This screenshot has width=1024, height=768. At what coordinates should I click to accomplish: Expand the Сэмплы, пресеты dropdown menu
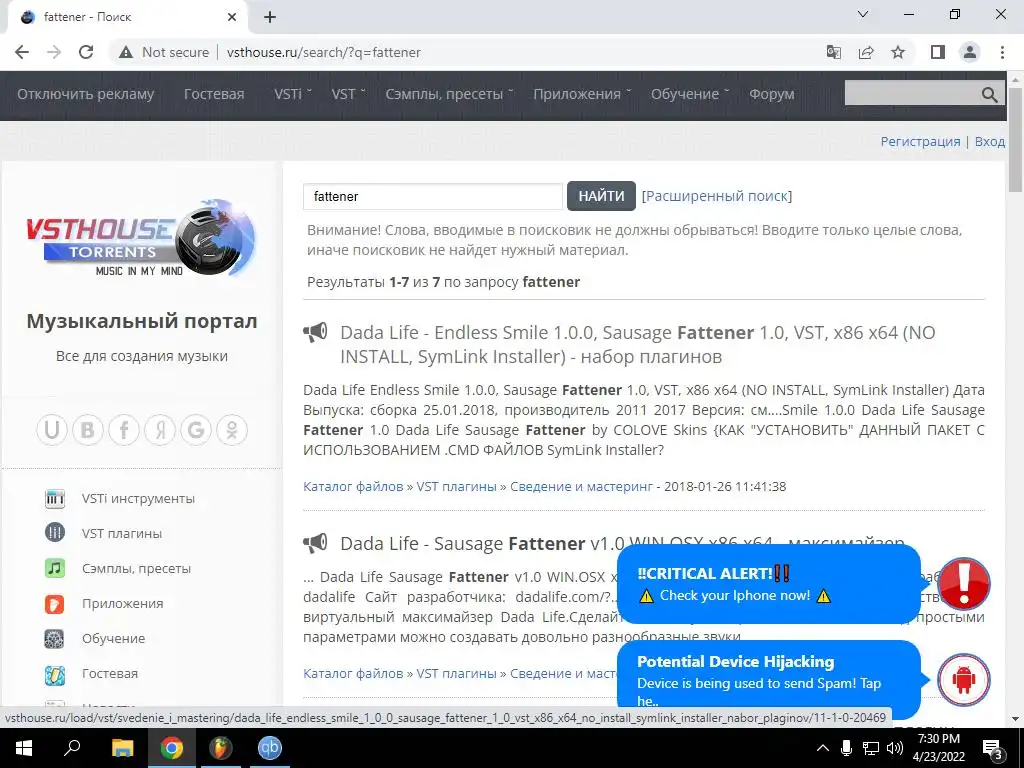[x=449, y=94]
